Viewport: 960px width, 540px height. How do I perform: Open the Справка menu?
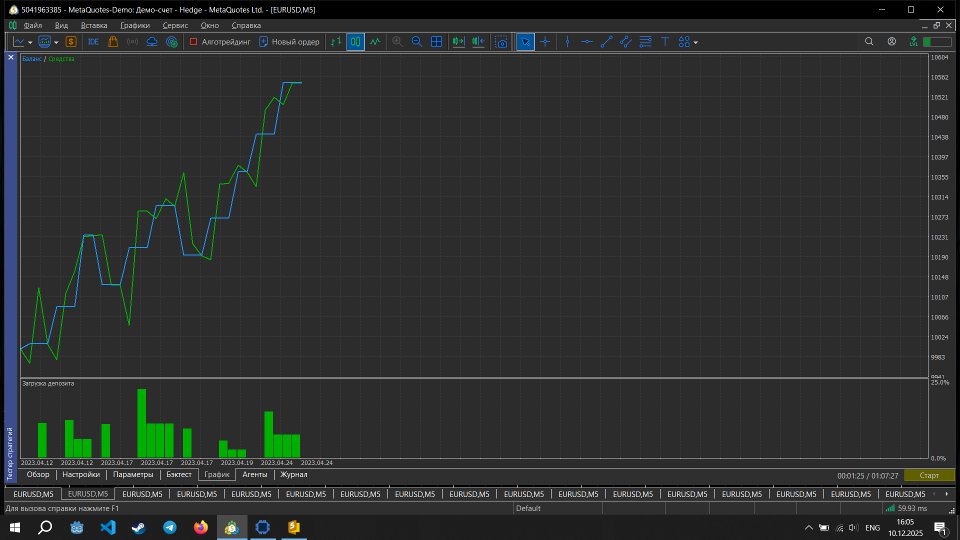pos(246,25)
